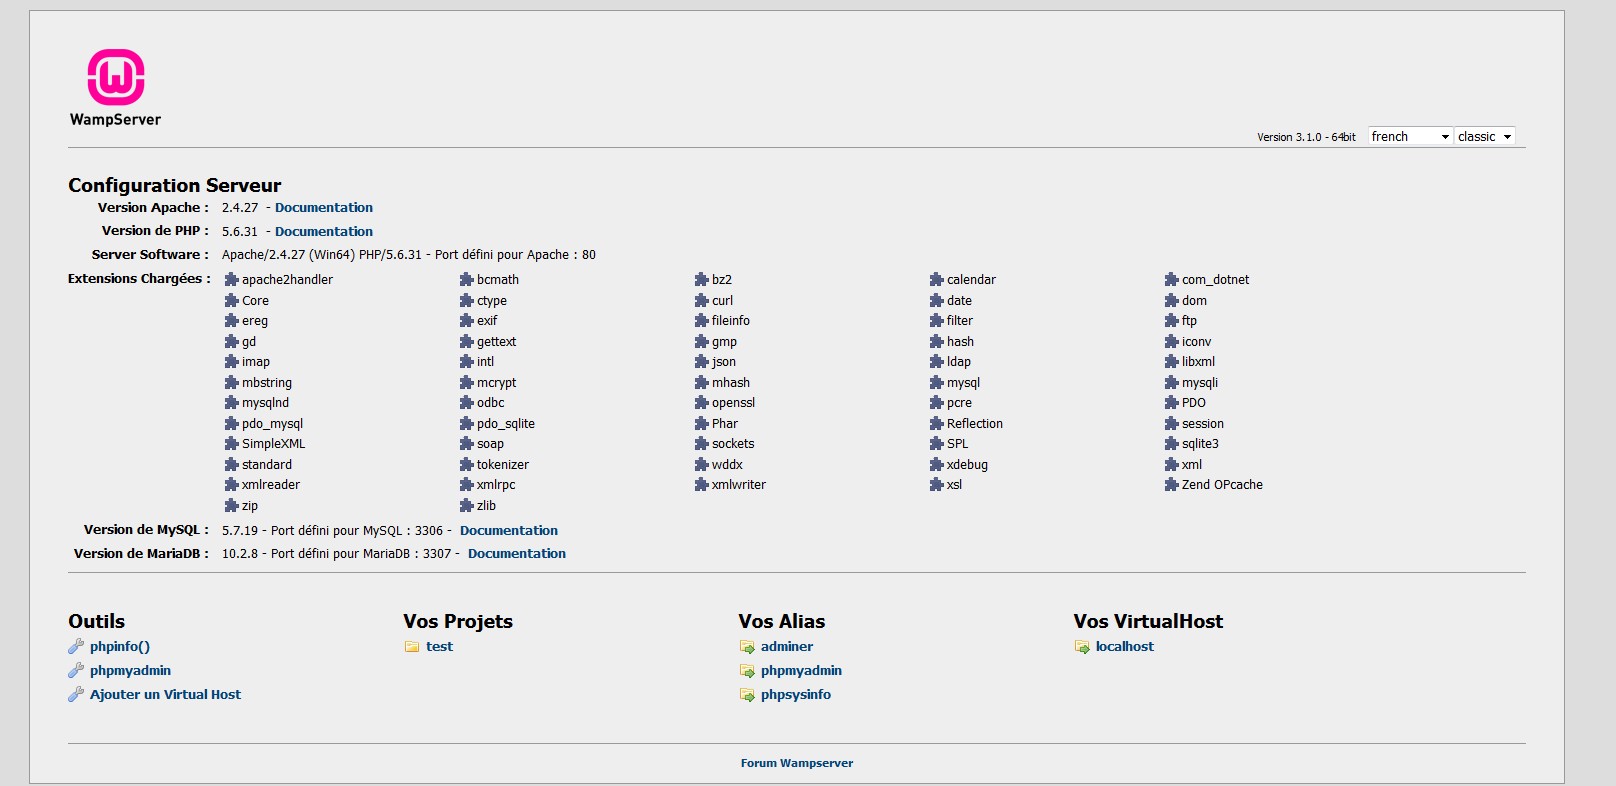1616x786 pixels.
Task: Open the test project link
Action: point(439,647)
